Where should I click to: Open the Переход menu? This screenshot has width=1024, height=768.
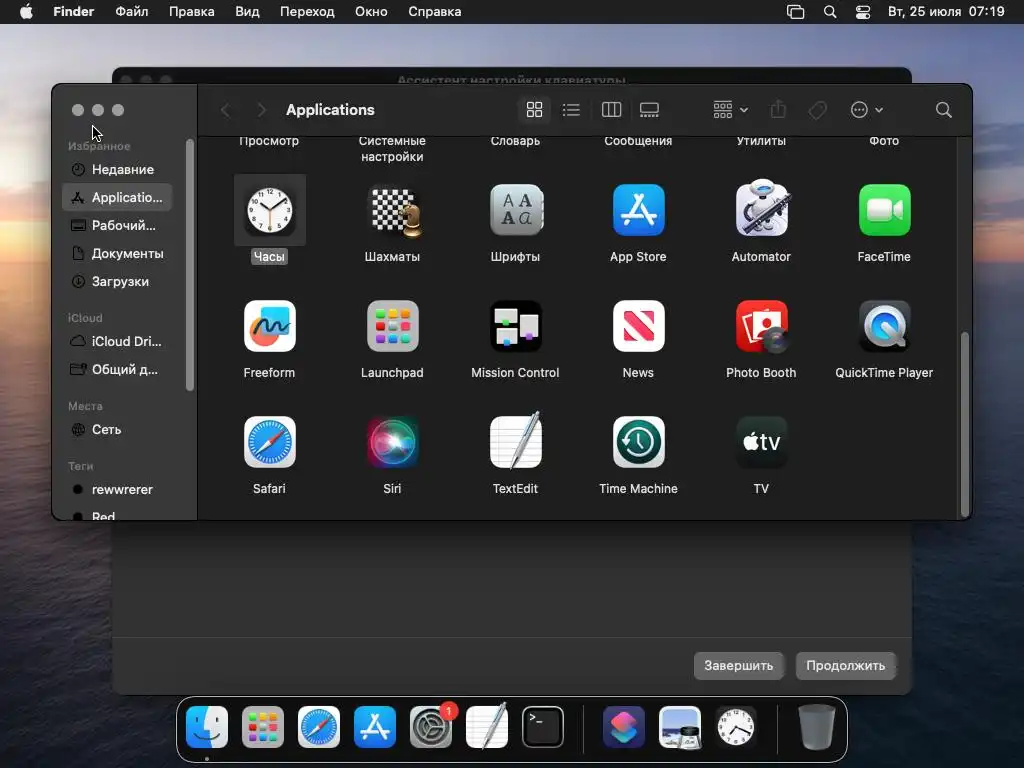coord(307,12)
